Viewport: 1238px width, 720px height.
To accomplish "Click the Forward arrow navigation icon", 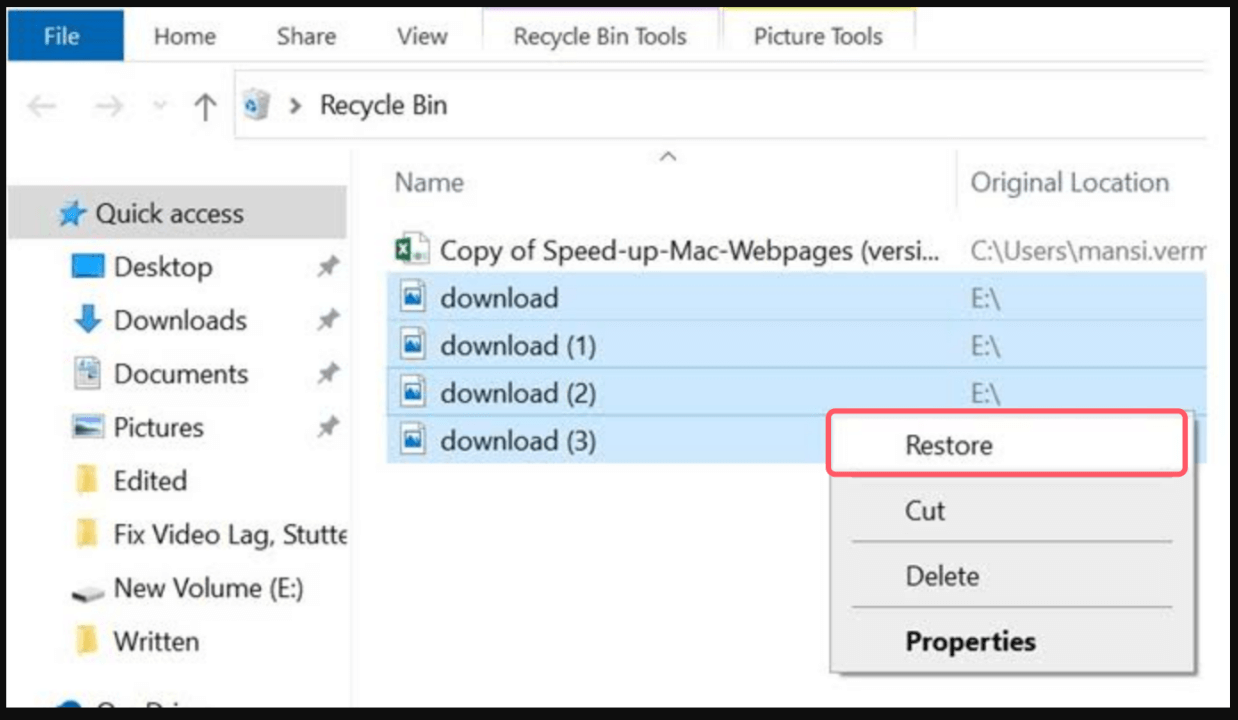I will 108,106.
